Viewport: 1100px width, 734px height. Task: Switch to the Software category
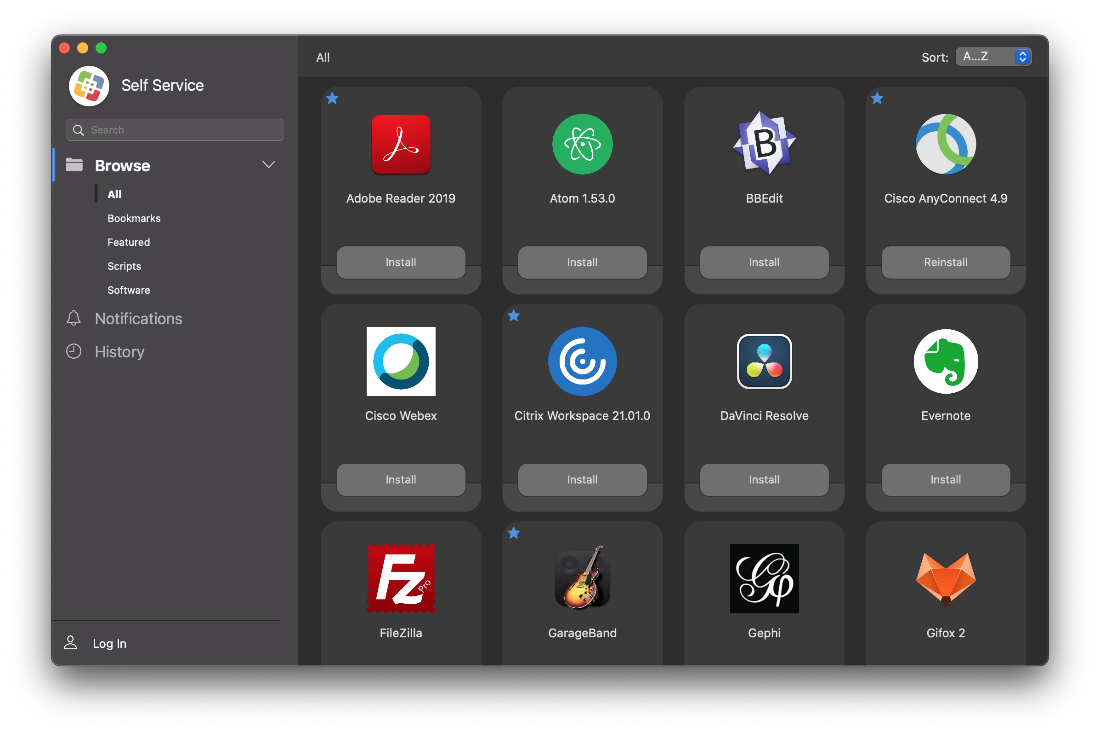[128, 290]
